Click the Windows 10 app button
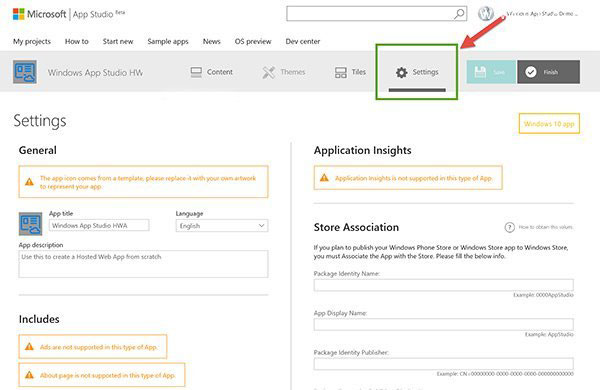 549,124
